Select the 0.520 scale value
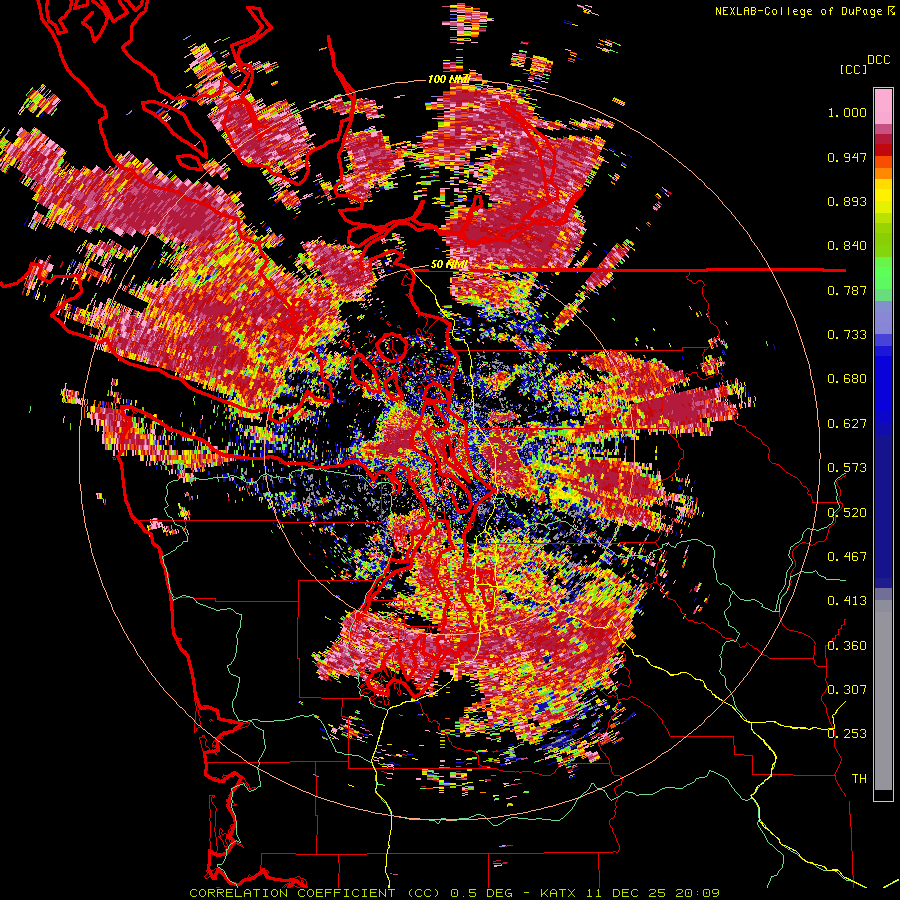The image size is (900, 900). [x=847, y=513]
